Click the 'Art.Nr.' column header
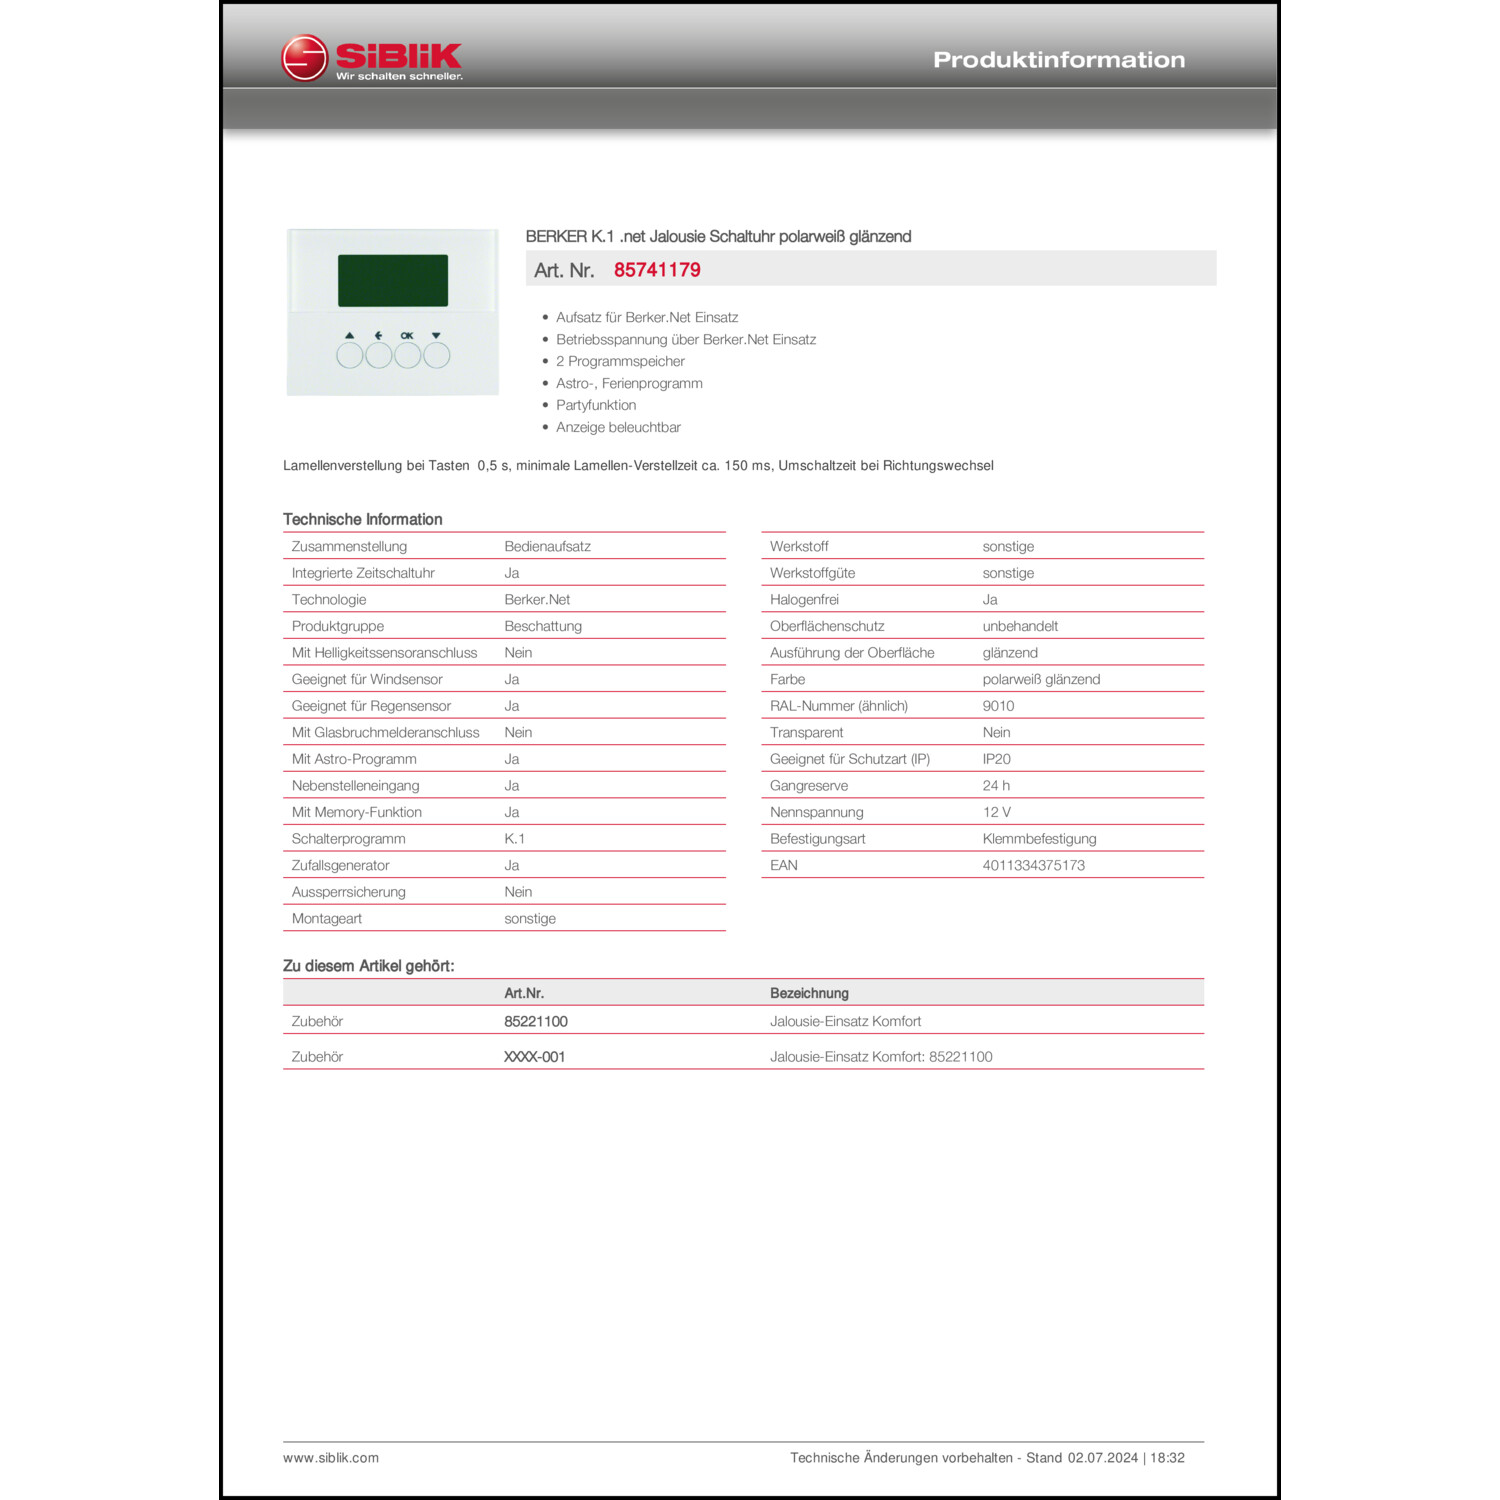The width and height of the screenshot is (1500, 1500). pos(524,993)
